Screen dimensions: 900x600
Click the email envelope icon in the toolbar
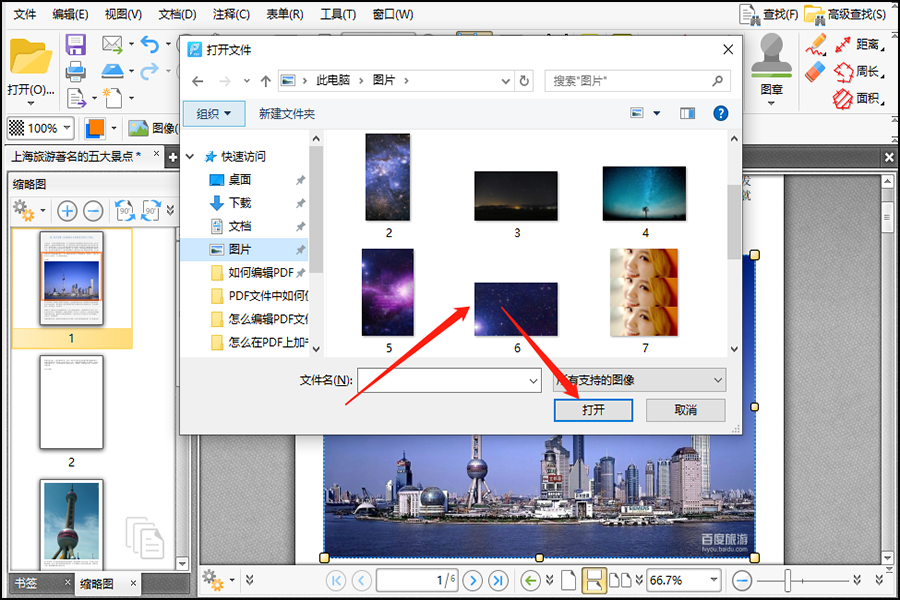pyautogui.click(x=112, y=44)
